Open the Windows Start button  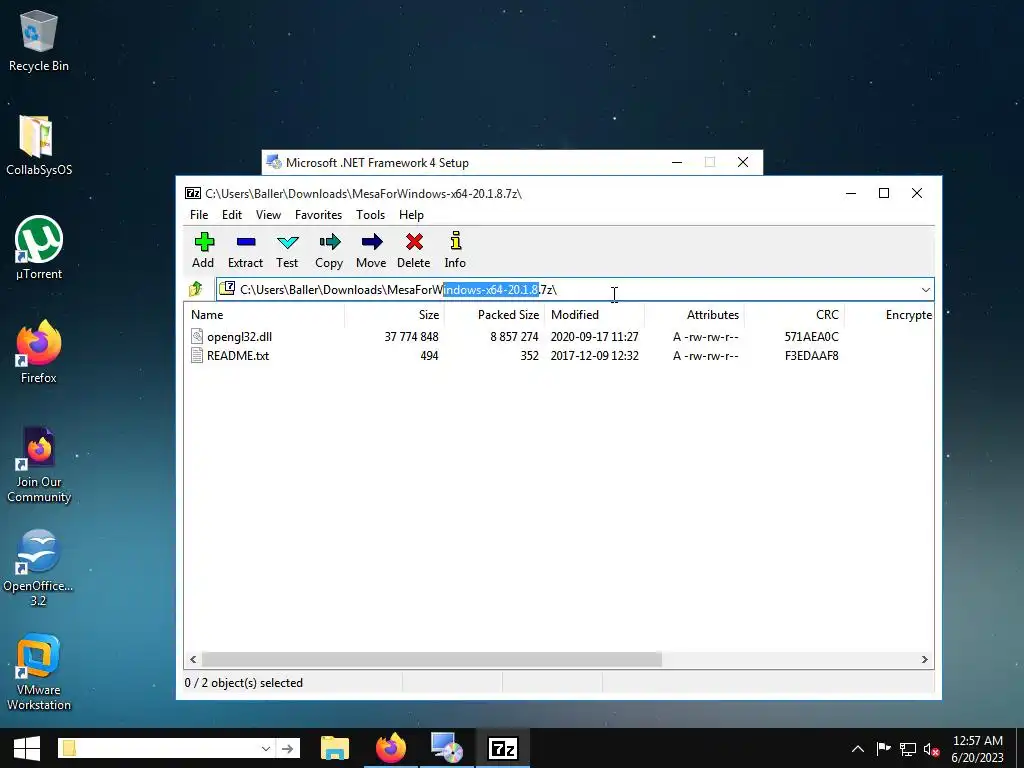pyautogui.click(x=27, y=748)
